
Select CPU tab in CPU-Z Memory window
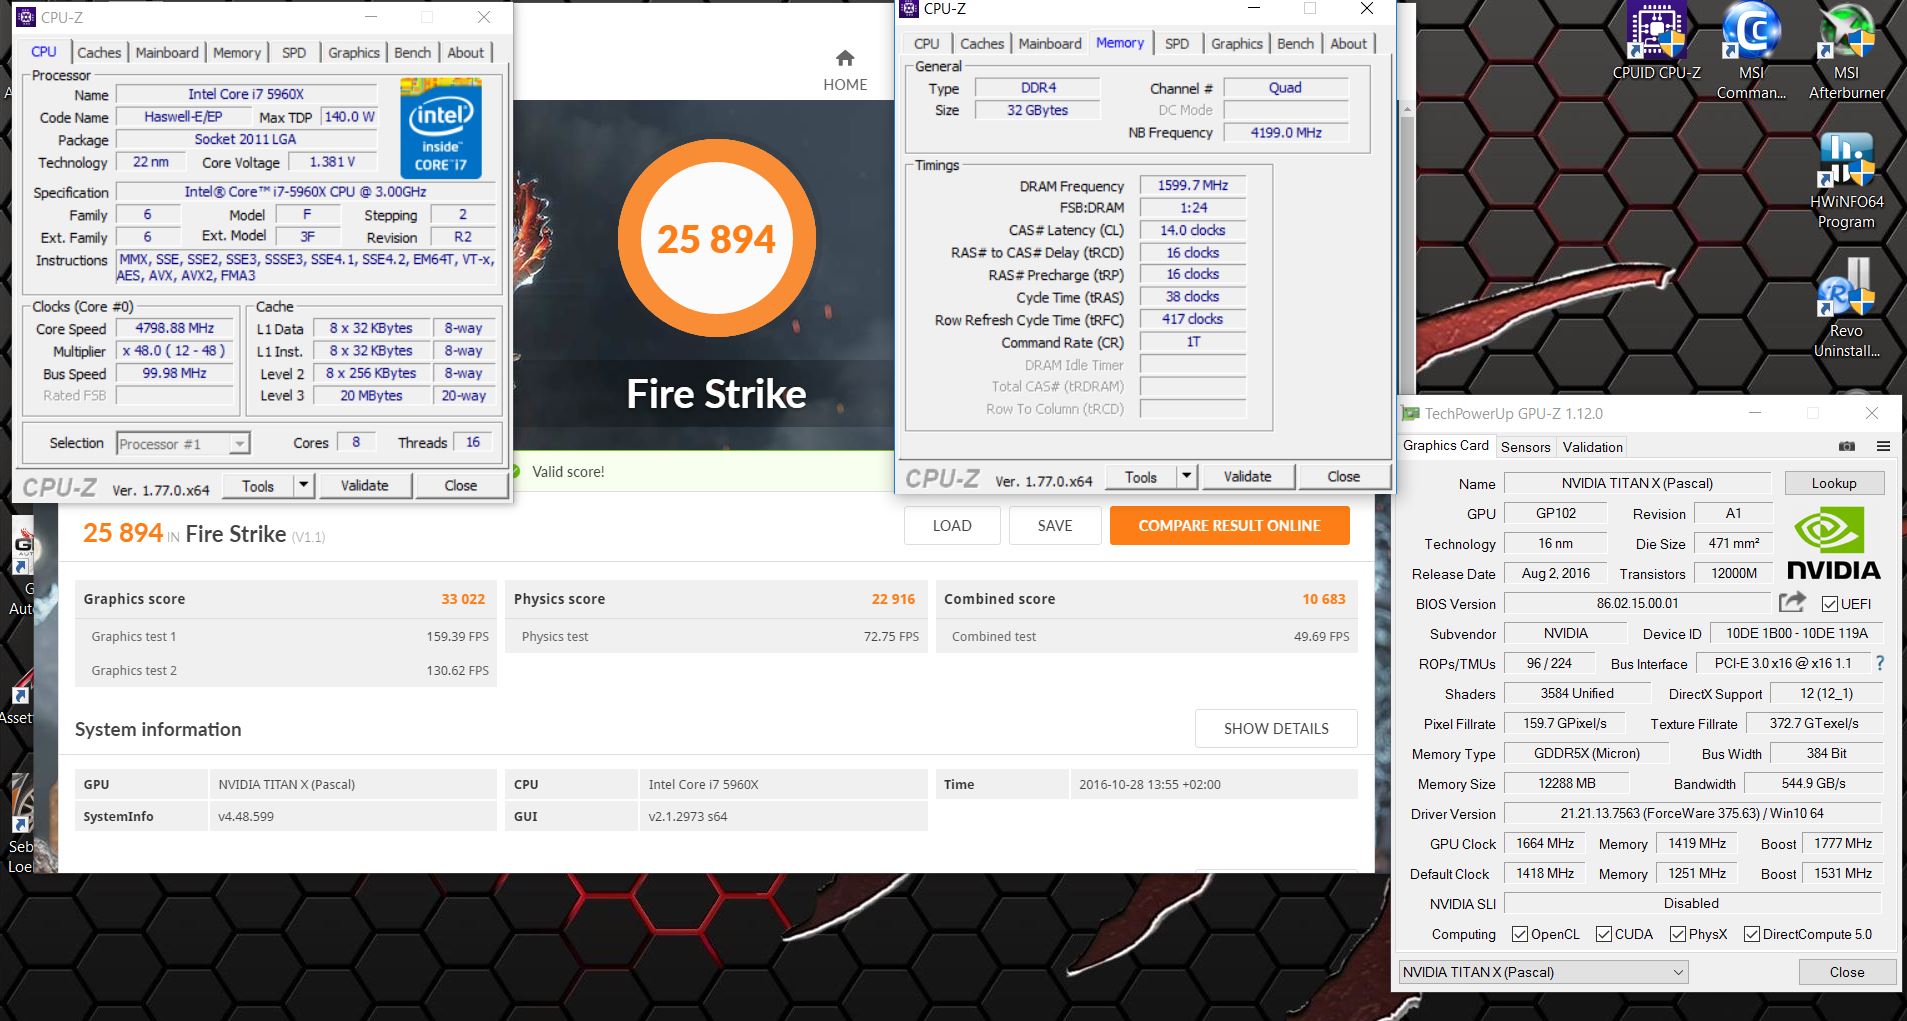click(927, 43)
